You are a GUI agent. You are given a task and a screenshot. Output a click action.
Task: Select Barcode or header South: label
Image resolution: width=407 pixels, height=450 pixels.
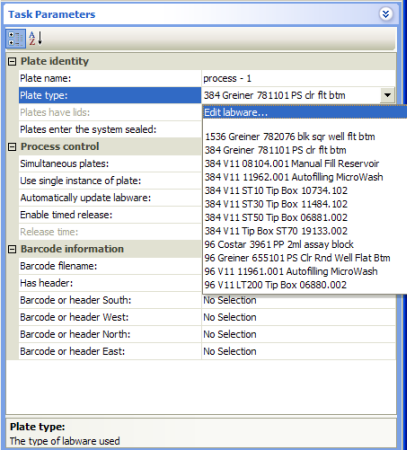(75, 300)
